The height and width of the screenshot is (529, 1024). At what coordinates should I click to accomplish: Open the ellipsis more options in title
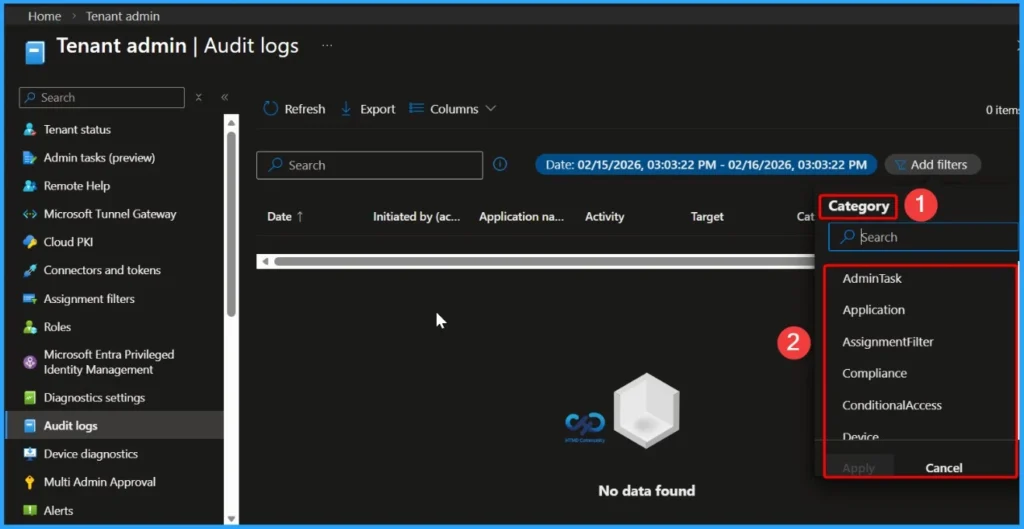(x=327, y=46)
